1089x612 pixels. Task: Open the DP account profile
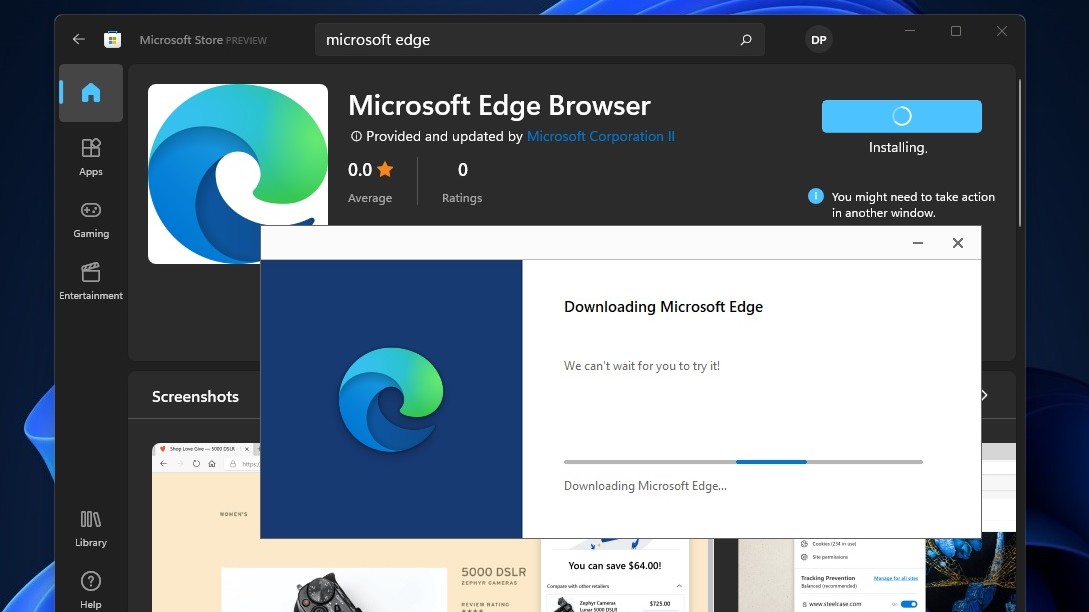(x=819, y=40)
